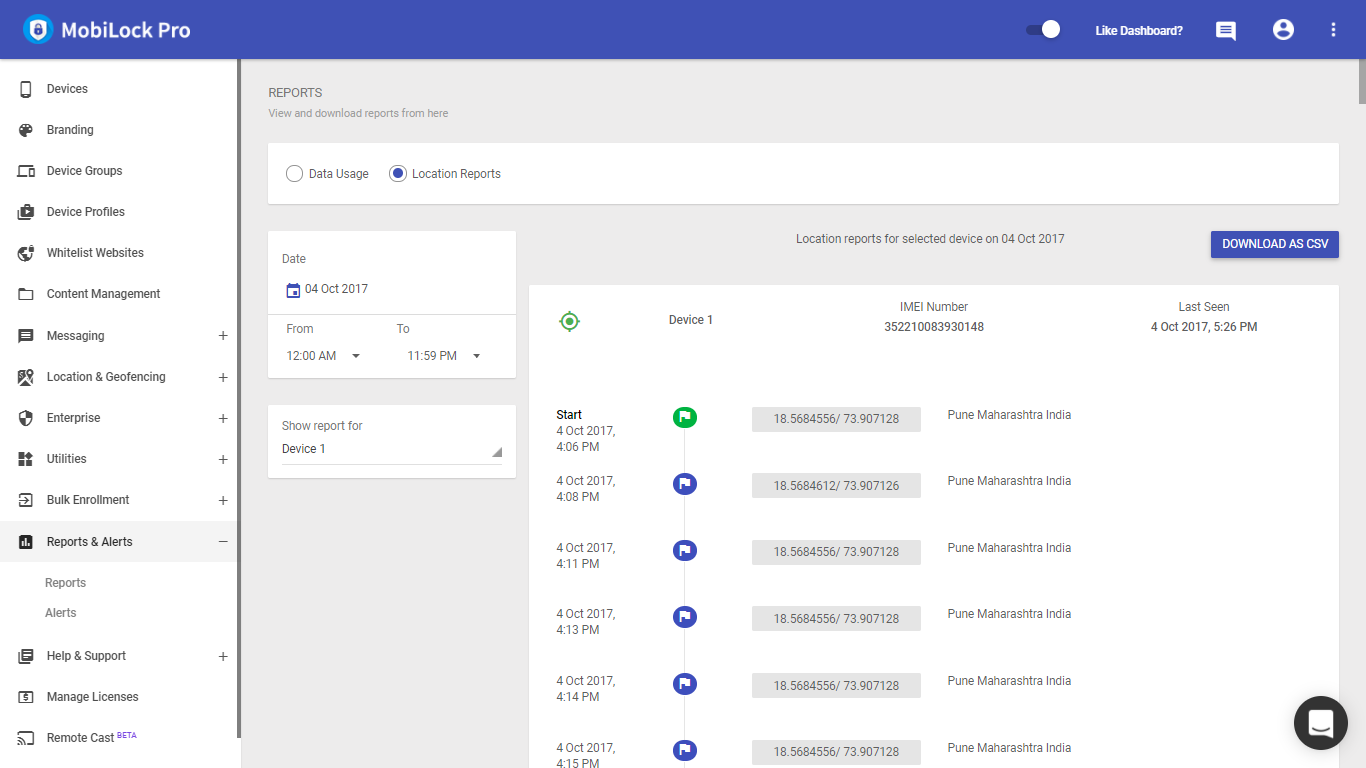Click the Help & Support library icon
The image size is (1366, 768).
pyautogui.click(x=26, y=656)
